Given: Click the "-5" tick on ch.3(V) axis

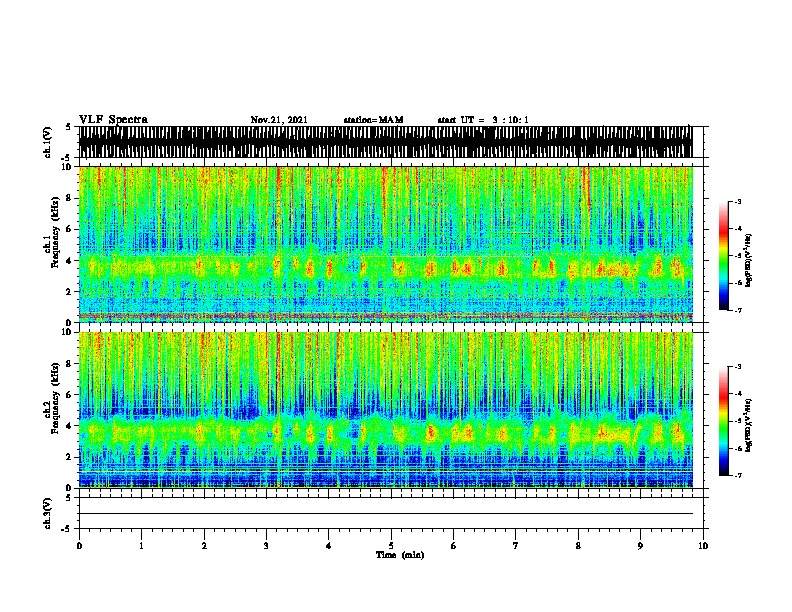Looking at the screenshot, I should (67, 528).
